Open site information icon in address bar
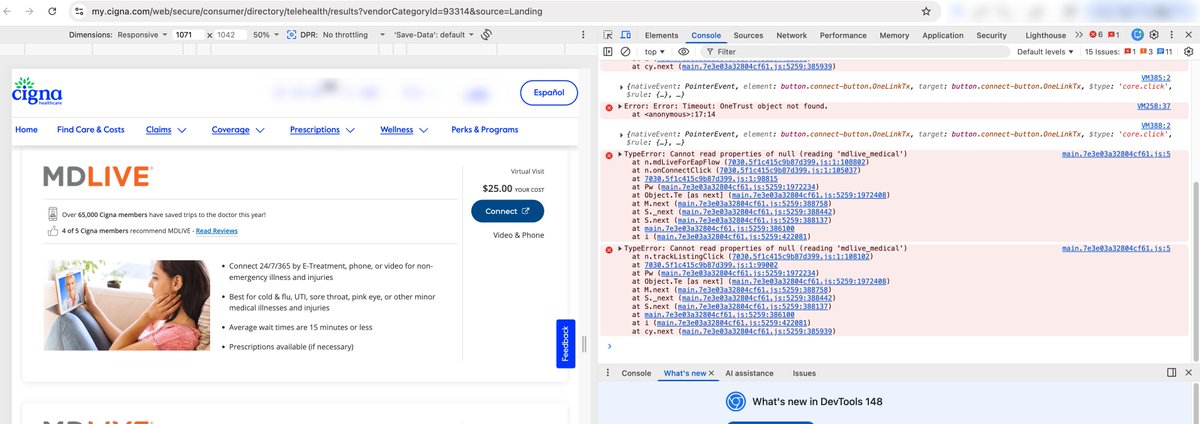 79,11
